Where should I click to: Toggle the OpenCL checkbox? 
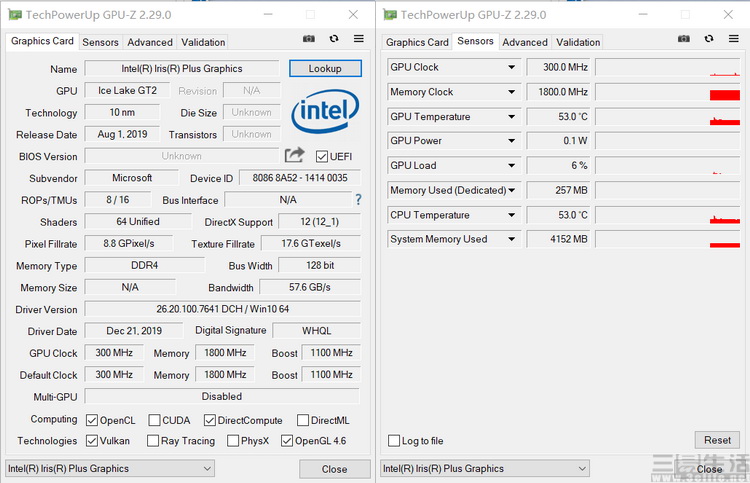tap(92, 420)
